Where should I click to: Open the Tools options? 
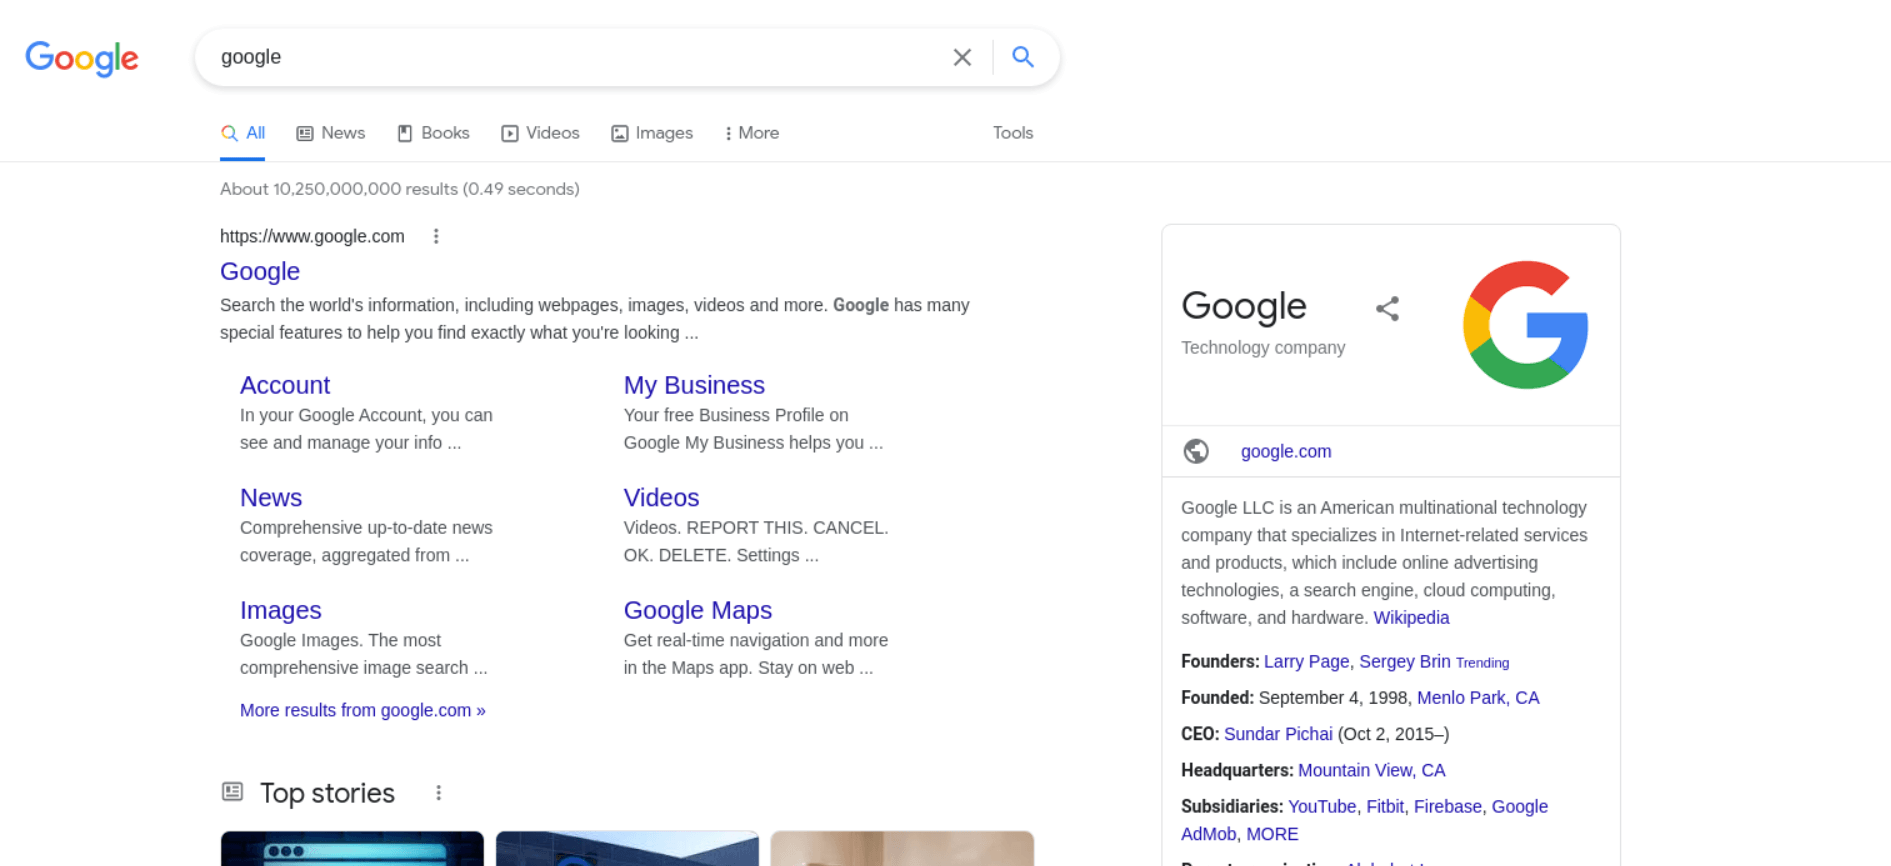[x=1012, y=133]
